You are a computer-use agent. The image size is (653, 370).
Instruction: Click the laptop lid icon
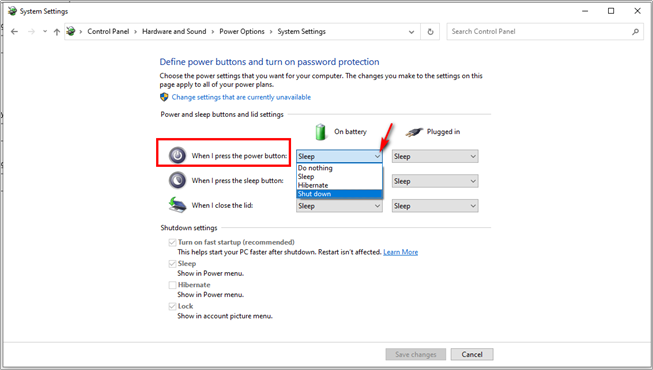[x=177, y=205]
